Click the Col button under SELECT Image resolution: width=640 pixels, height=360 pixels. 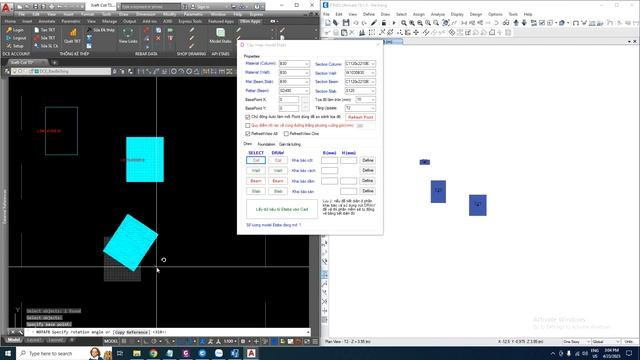256,160
